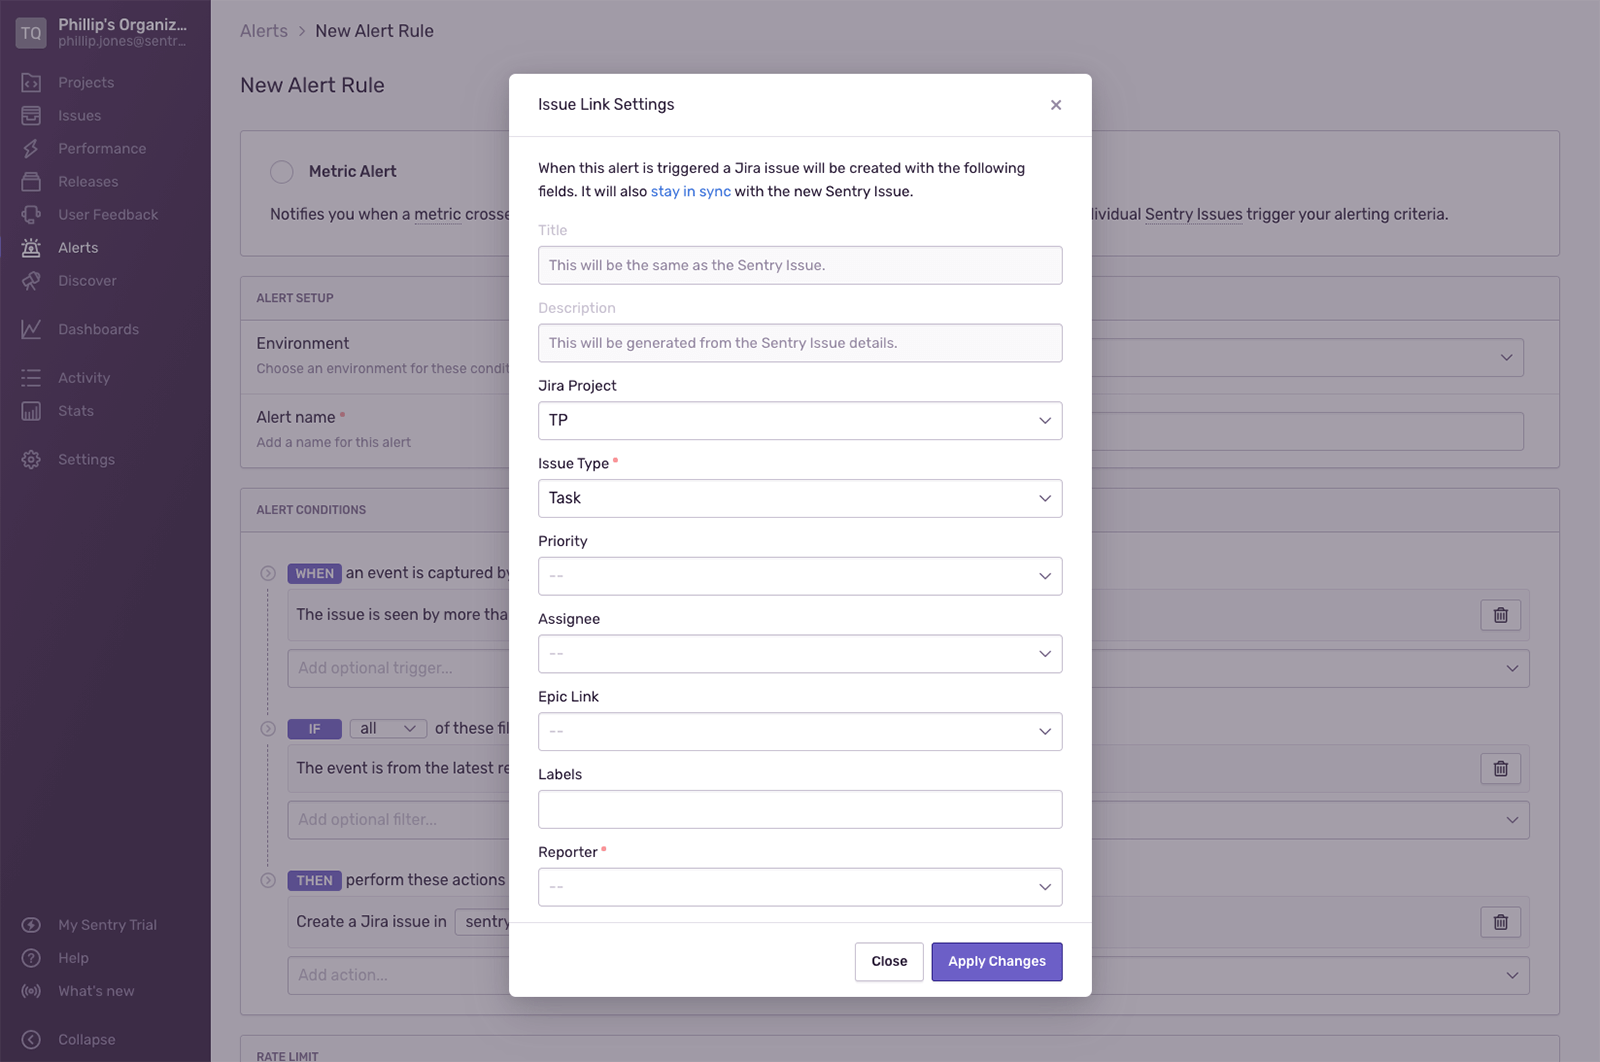
Task: Click the User Feedback icon
Action: click(31, 214)
